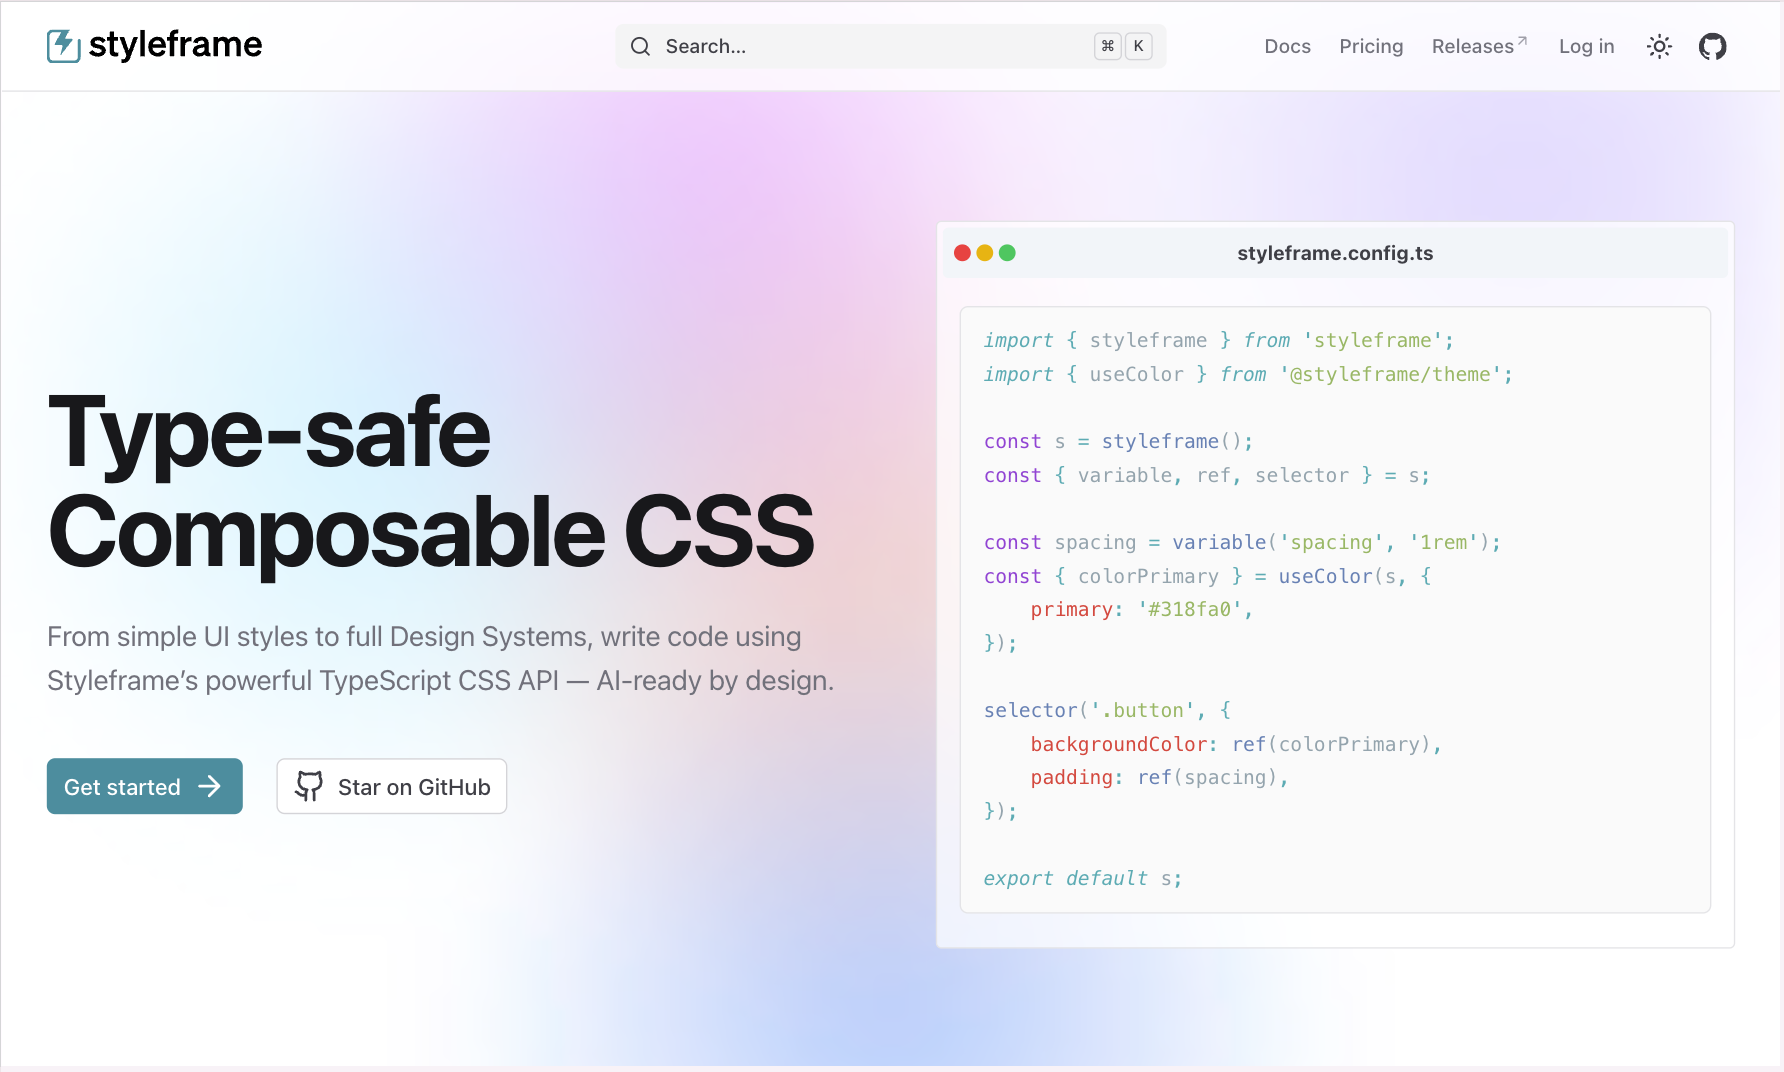Click the external arrow icon beside Releases
This screenshot has height=1072, width=1784.
1522,41
